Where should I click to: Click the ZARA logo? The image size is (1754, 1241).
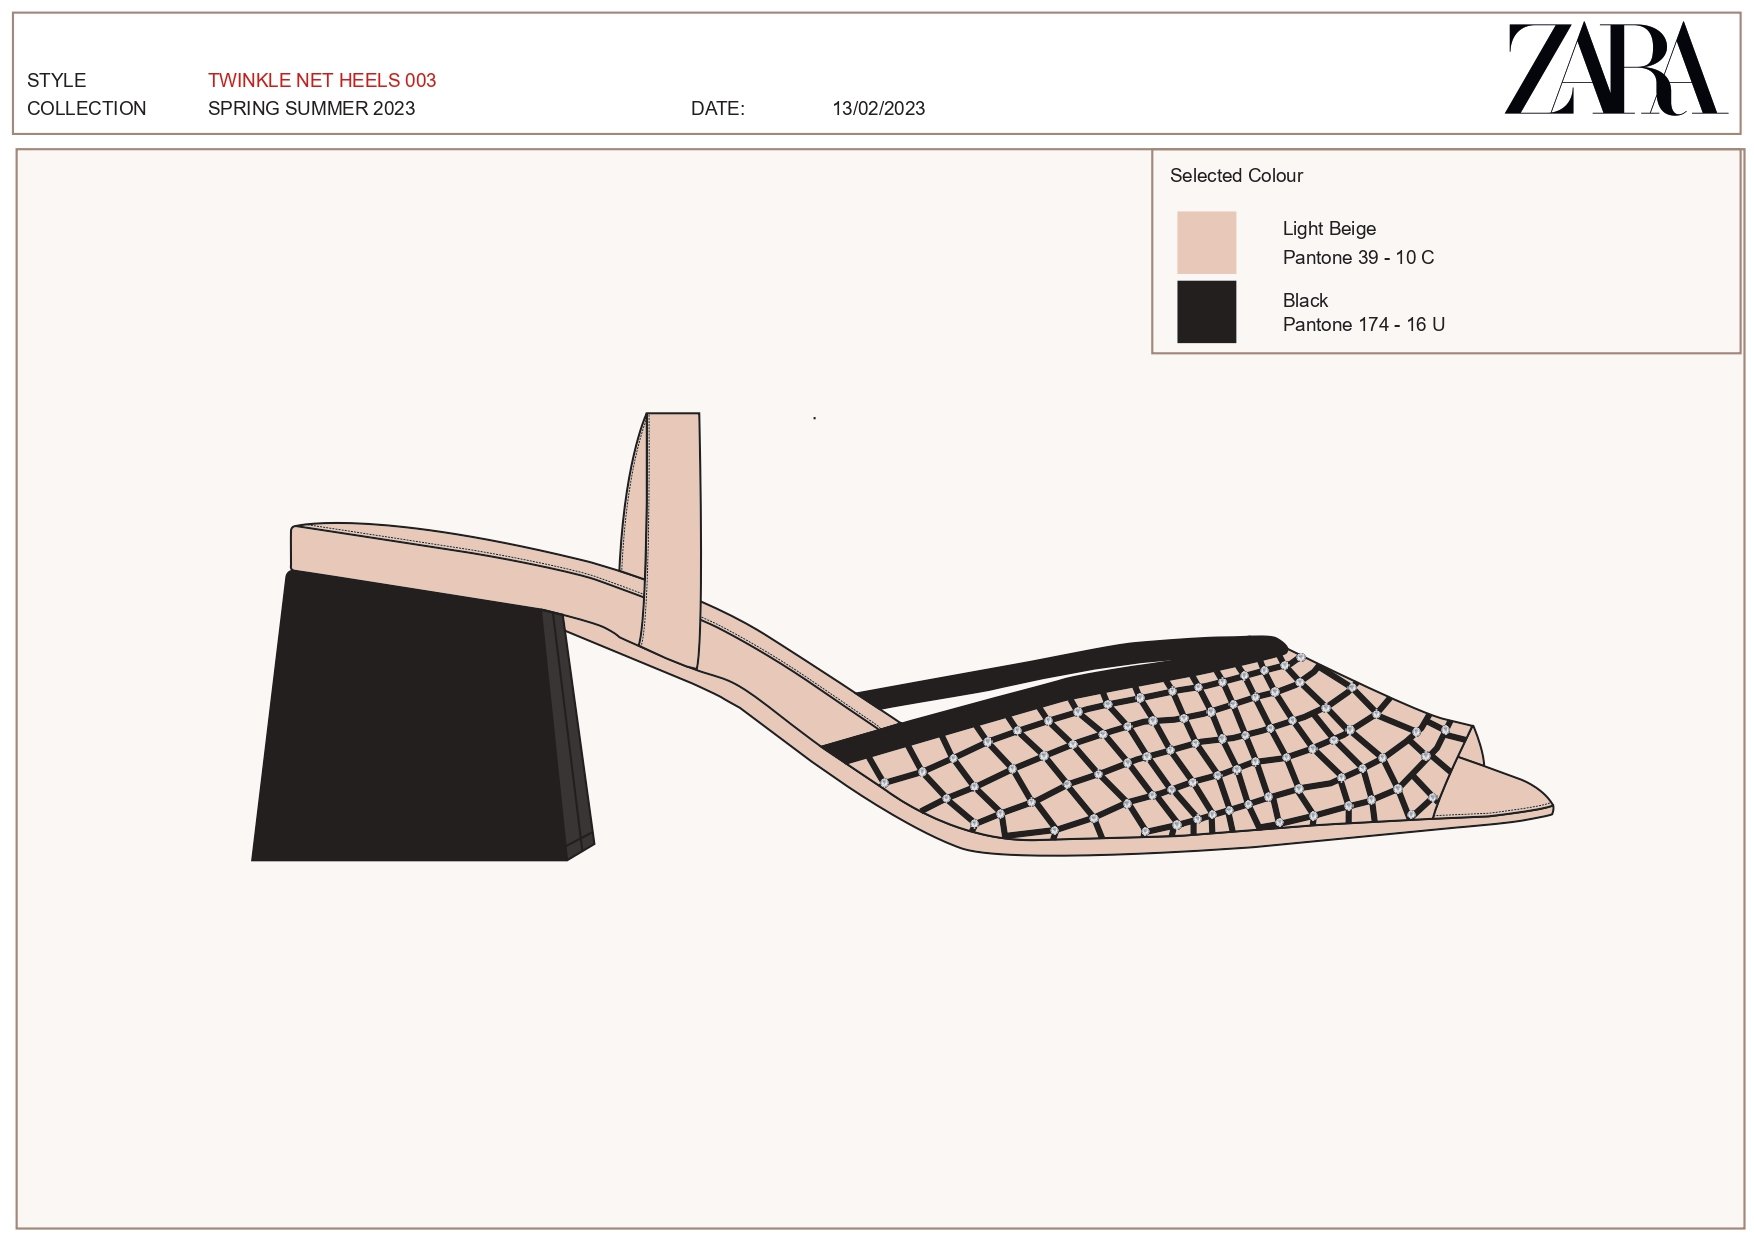point(1616,69)
